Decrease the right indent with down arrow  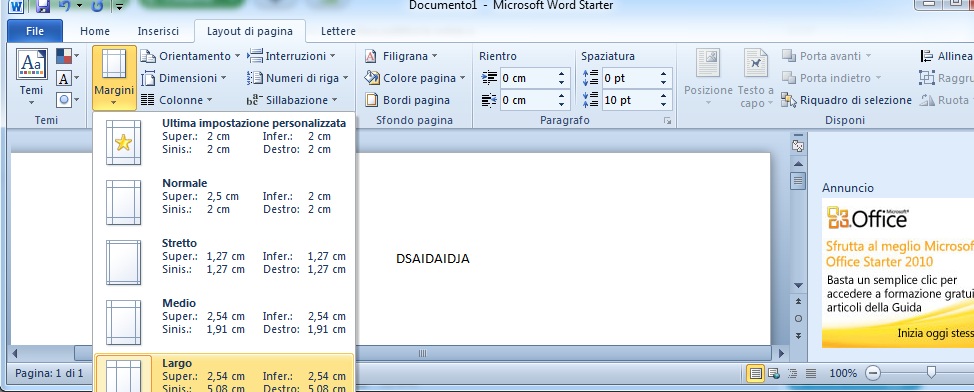pyautogui.click(x=562, y=104)
